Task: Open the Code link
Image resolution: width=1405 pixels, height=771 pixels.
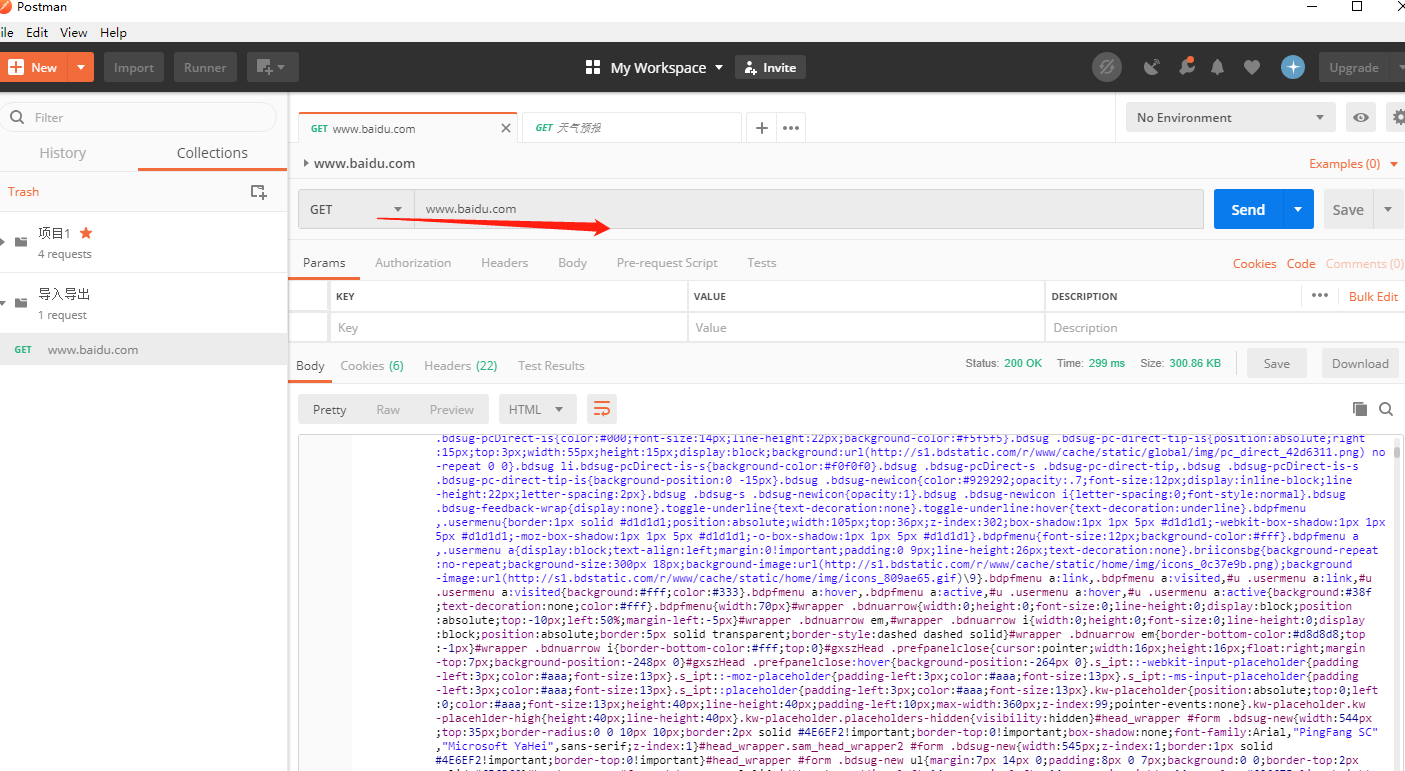Action: tap(1301, 264)
